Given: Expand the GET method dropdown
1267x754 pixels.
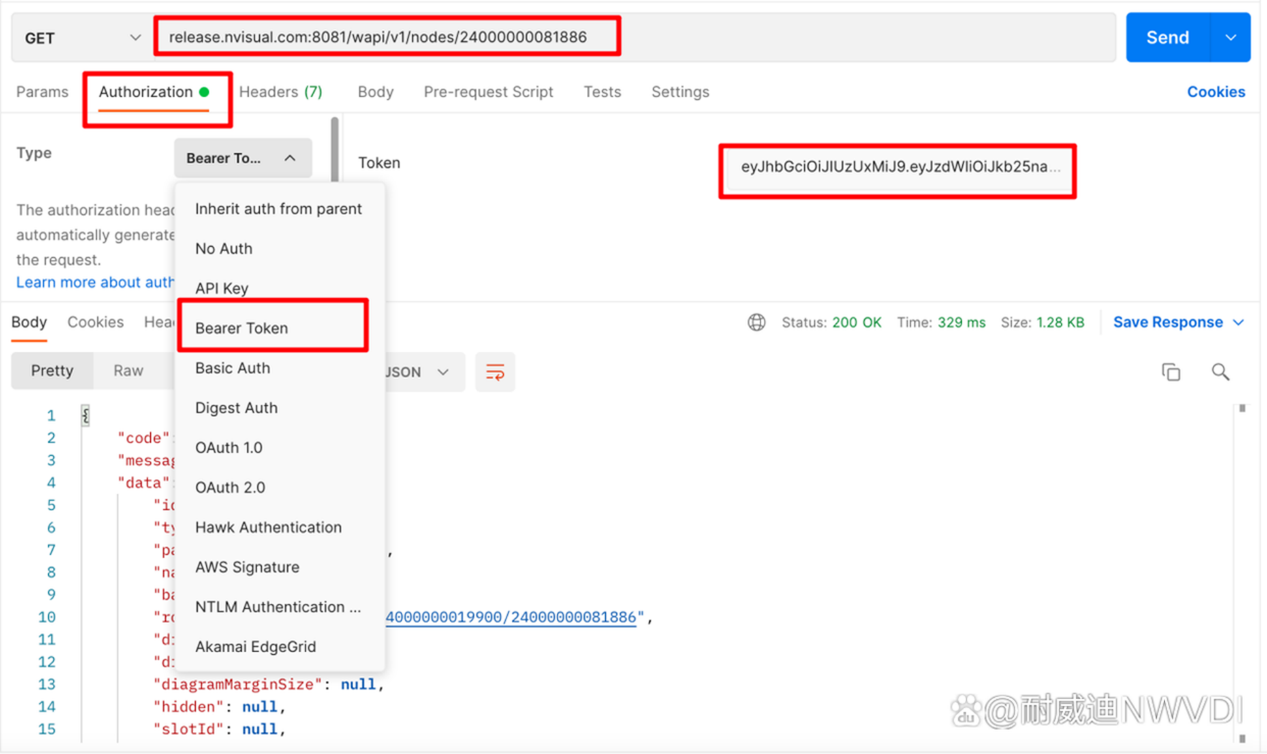Looking at the screenshot, I should point(82,38).
